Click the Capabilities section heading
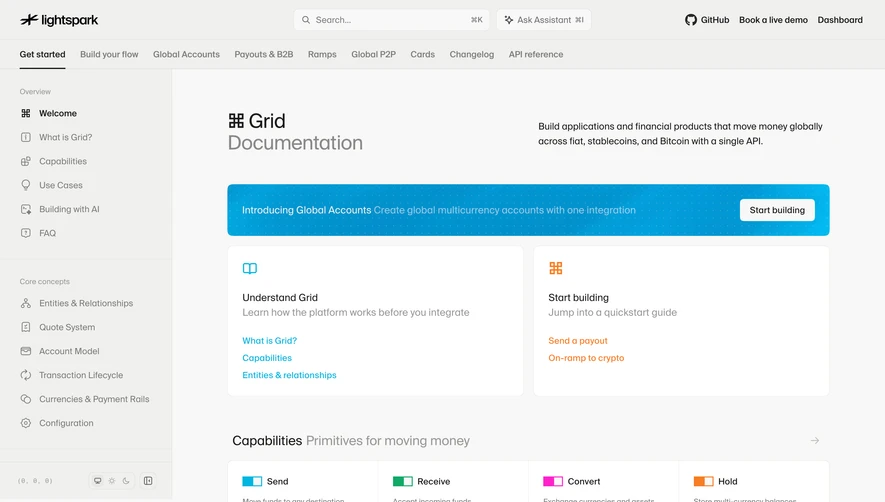The height and width of the screenshot is (502, 885). pos(267,440)
